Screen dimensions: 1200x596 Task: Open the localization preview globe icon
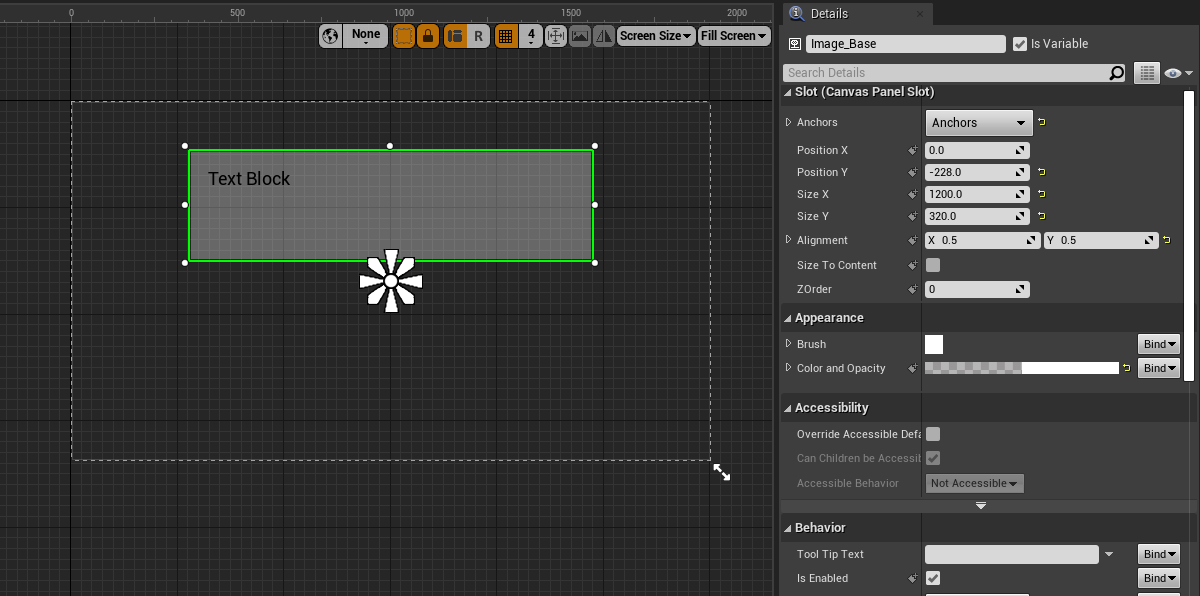[331, 36]
